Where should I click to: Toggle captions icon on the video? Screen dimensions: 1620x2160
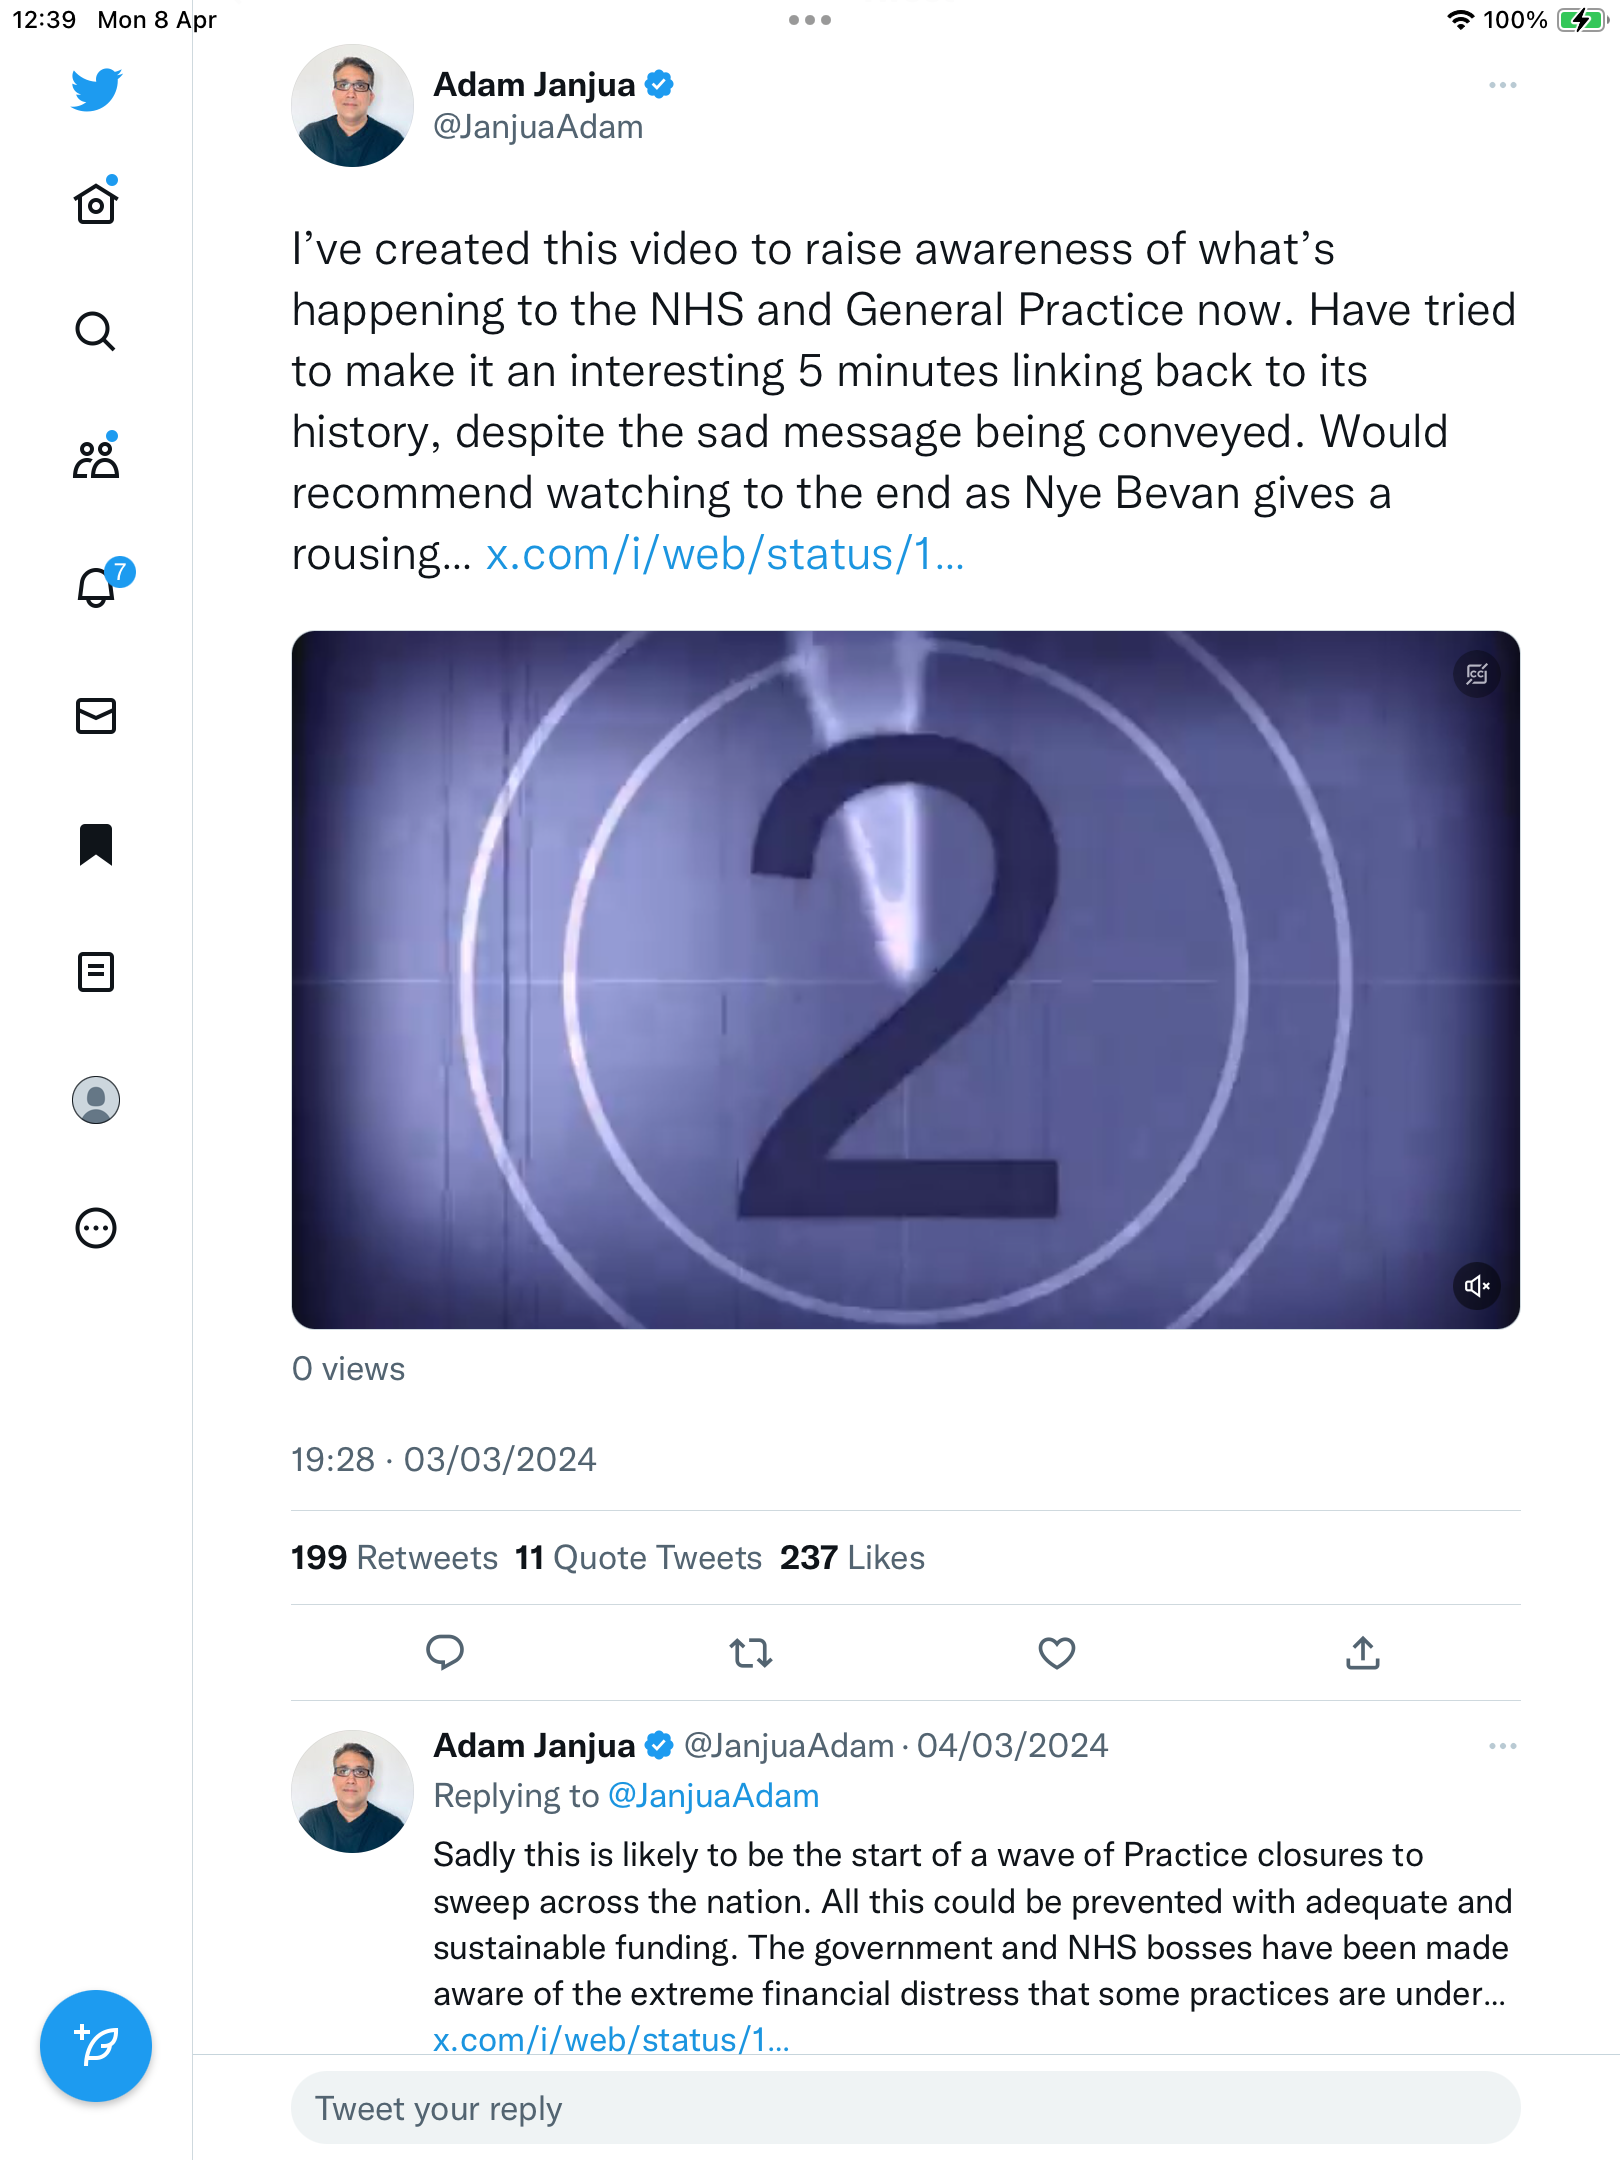tap(1477, 674)
